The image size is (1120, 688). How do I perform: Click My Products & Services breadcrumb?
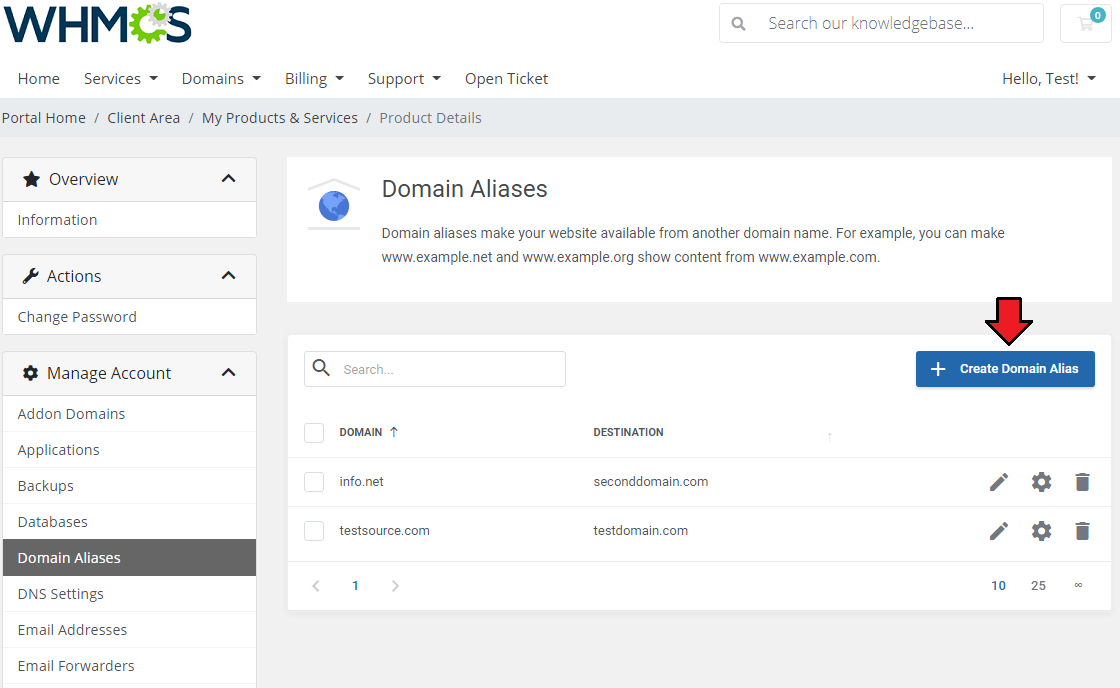click(279, 118)
